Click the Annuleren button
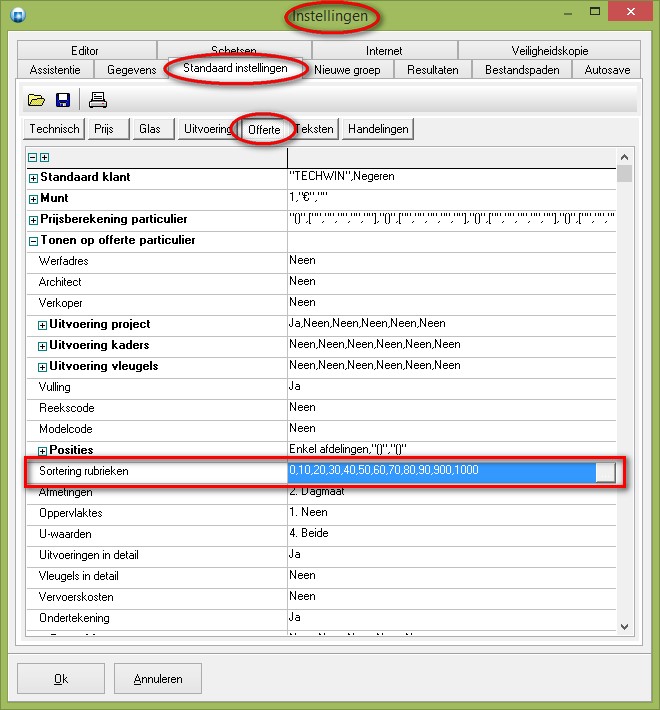Image resolution: width=660 pixels, height=710 pixels. click(158, 678)
